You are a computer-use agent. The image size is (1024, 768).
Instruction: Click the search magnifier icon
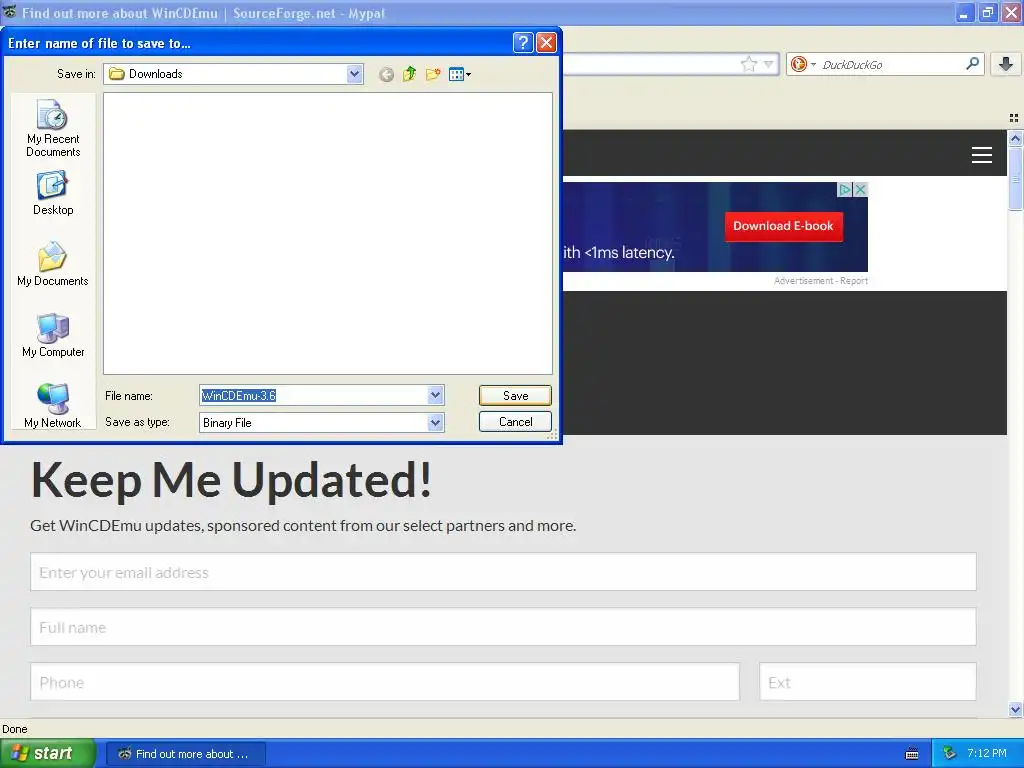(x=972, y=63)
